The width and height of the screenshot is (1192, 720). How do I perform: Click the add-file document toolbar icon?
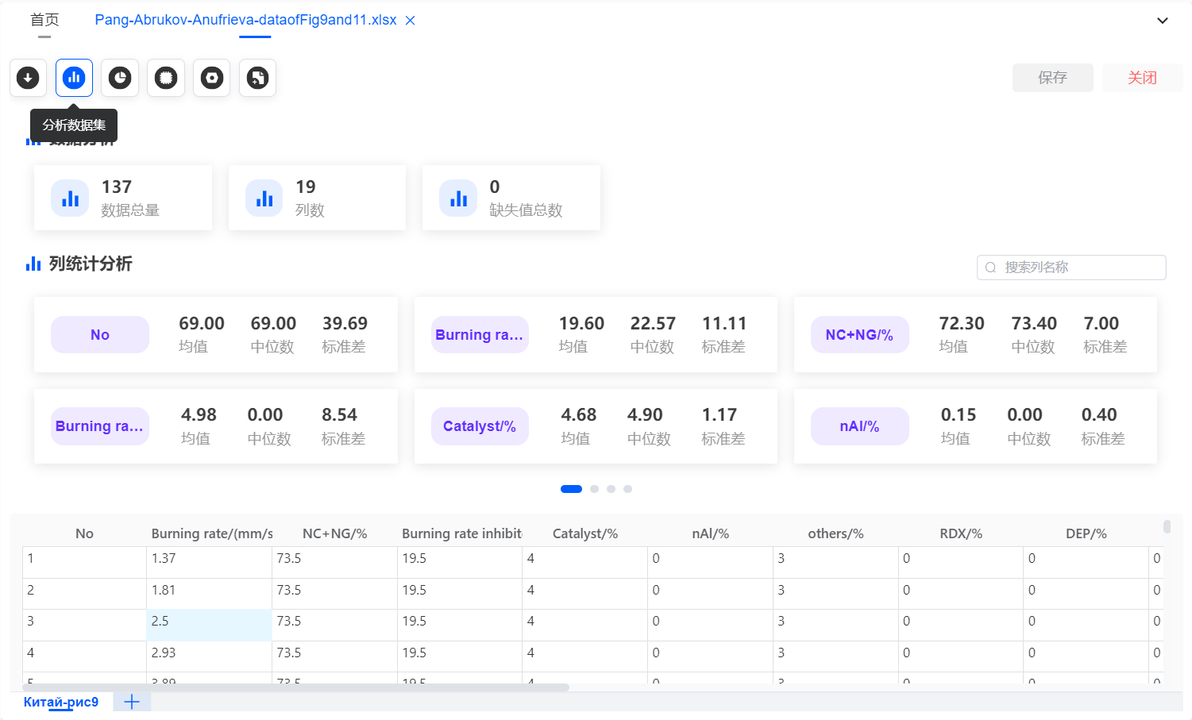[258, 78]
